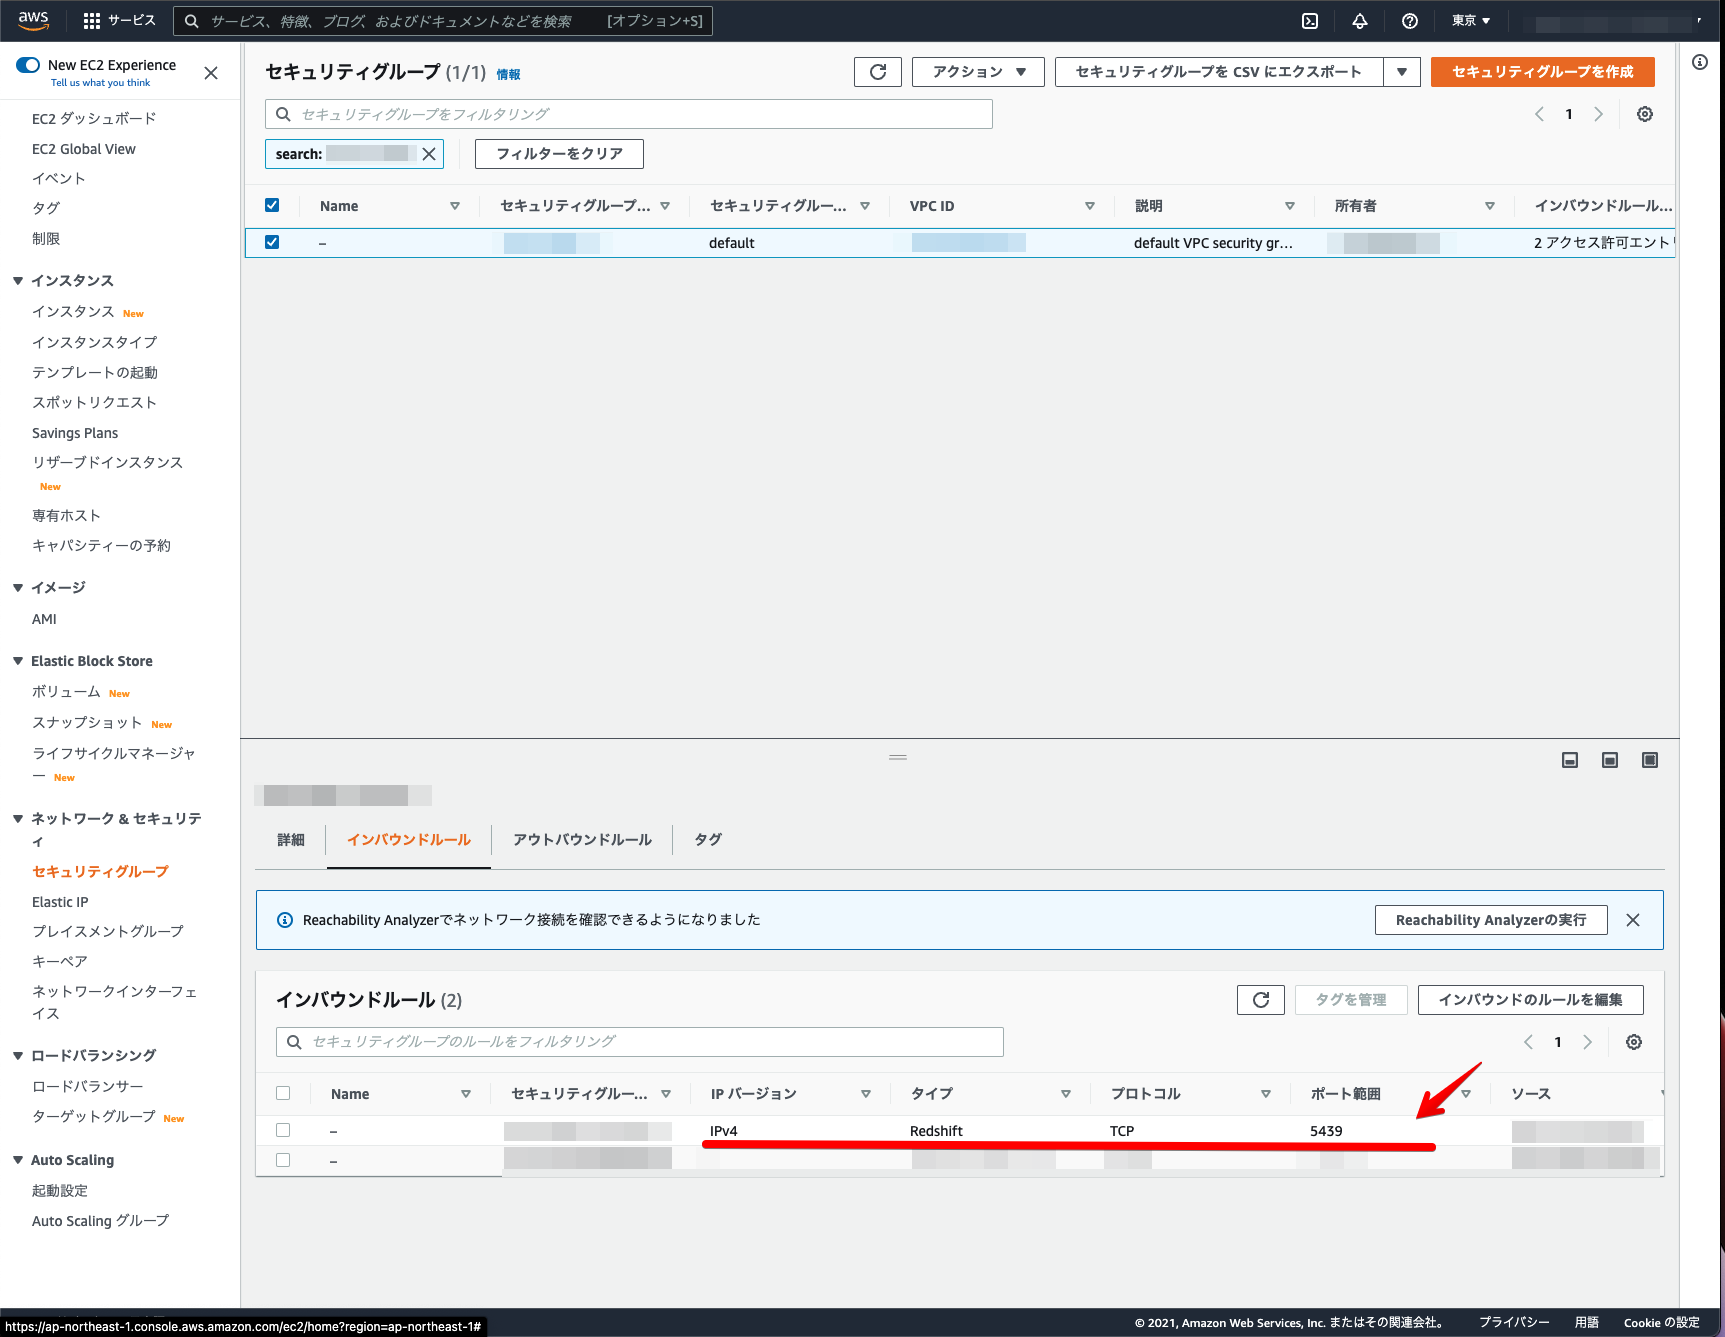Switch to the アウトバウンドルール tab
This screenshot has width=1725, height=1337.
(581, 839)
